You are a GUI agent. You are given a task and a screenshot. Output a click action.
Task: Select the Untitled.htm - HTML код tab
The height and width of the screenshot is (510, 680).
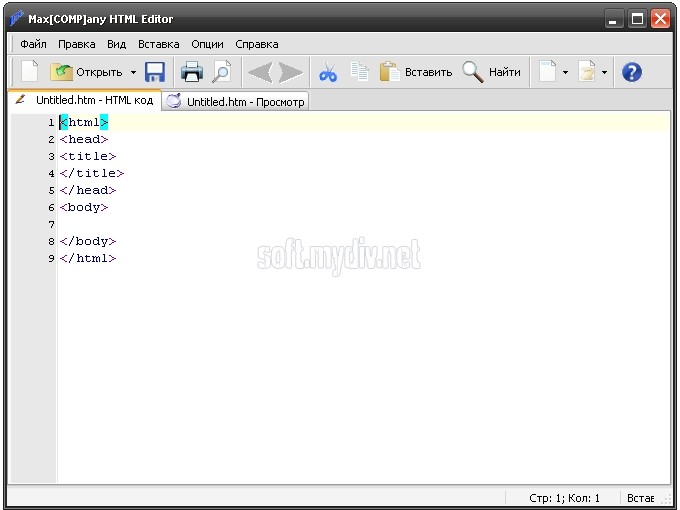pyautogui.click(x=84, y=100)
